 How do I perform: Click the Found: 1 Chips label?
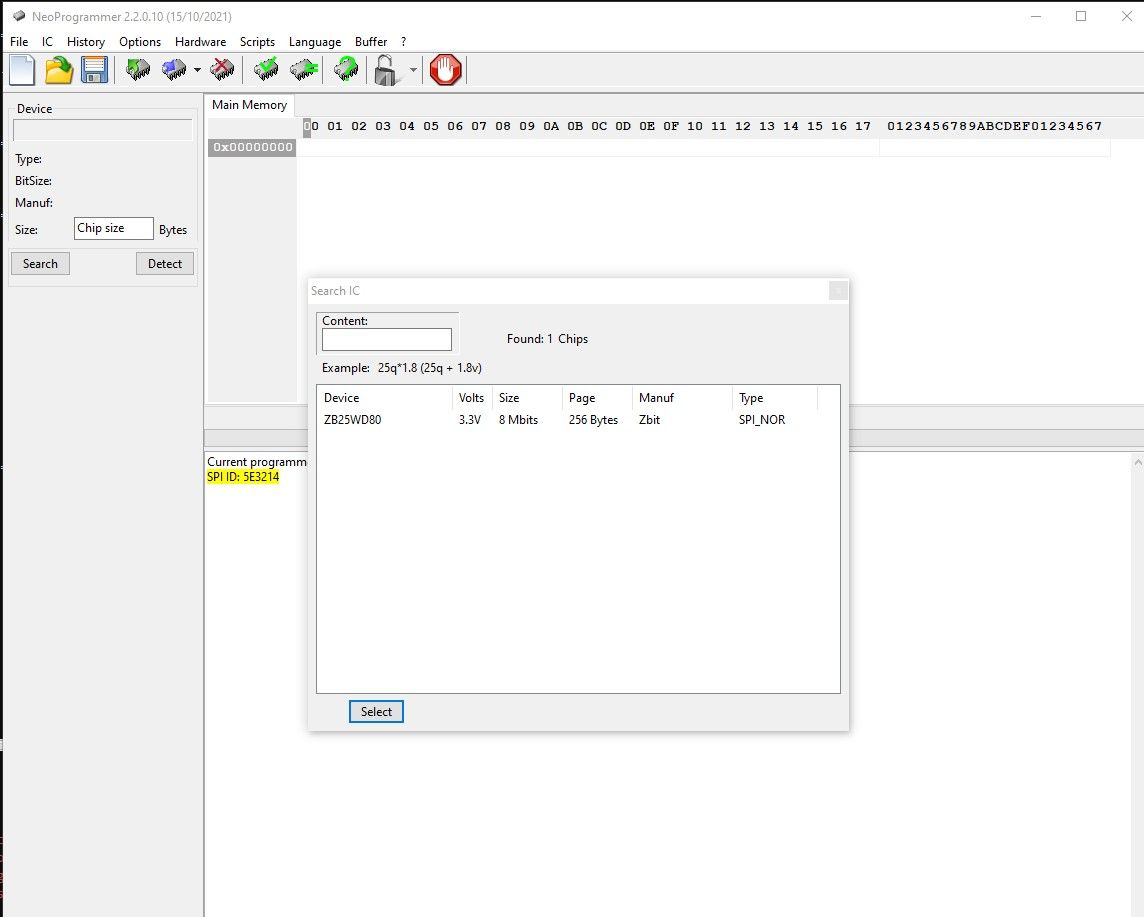point(547,338)
